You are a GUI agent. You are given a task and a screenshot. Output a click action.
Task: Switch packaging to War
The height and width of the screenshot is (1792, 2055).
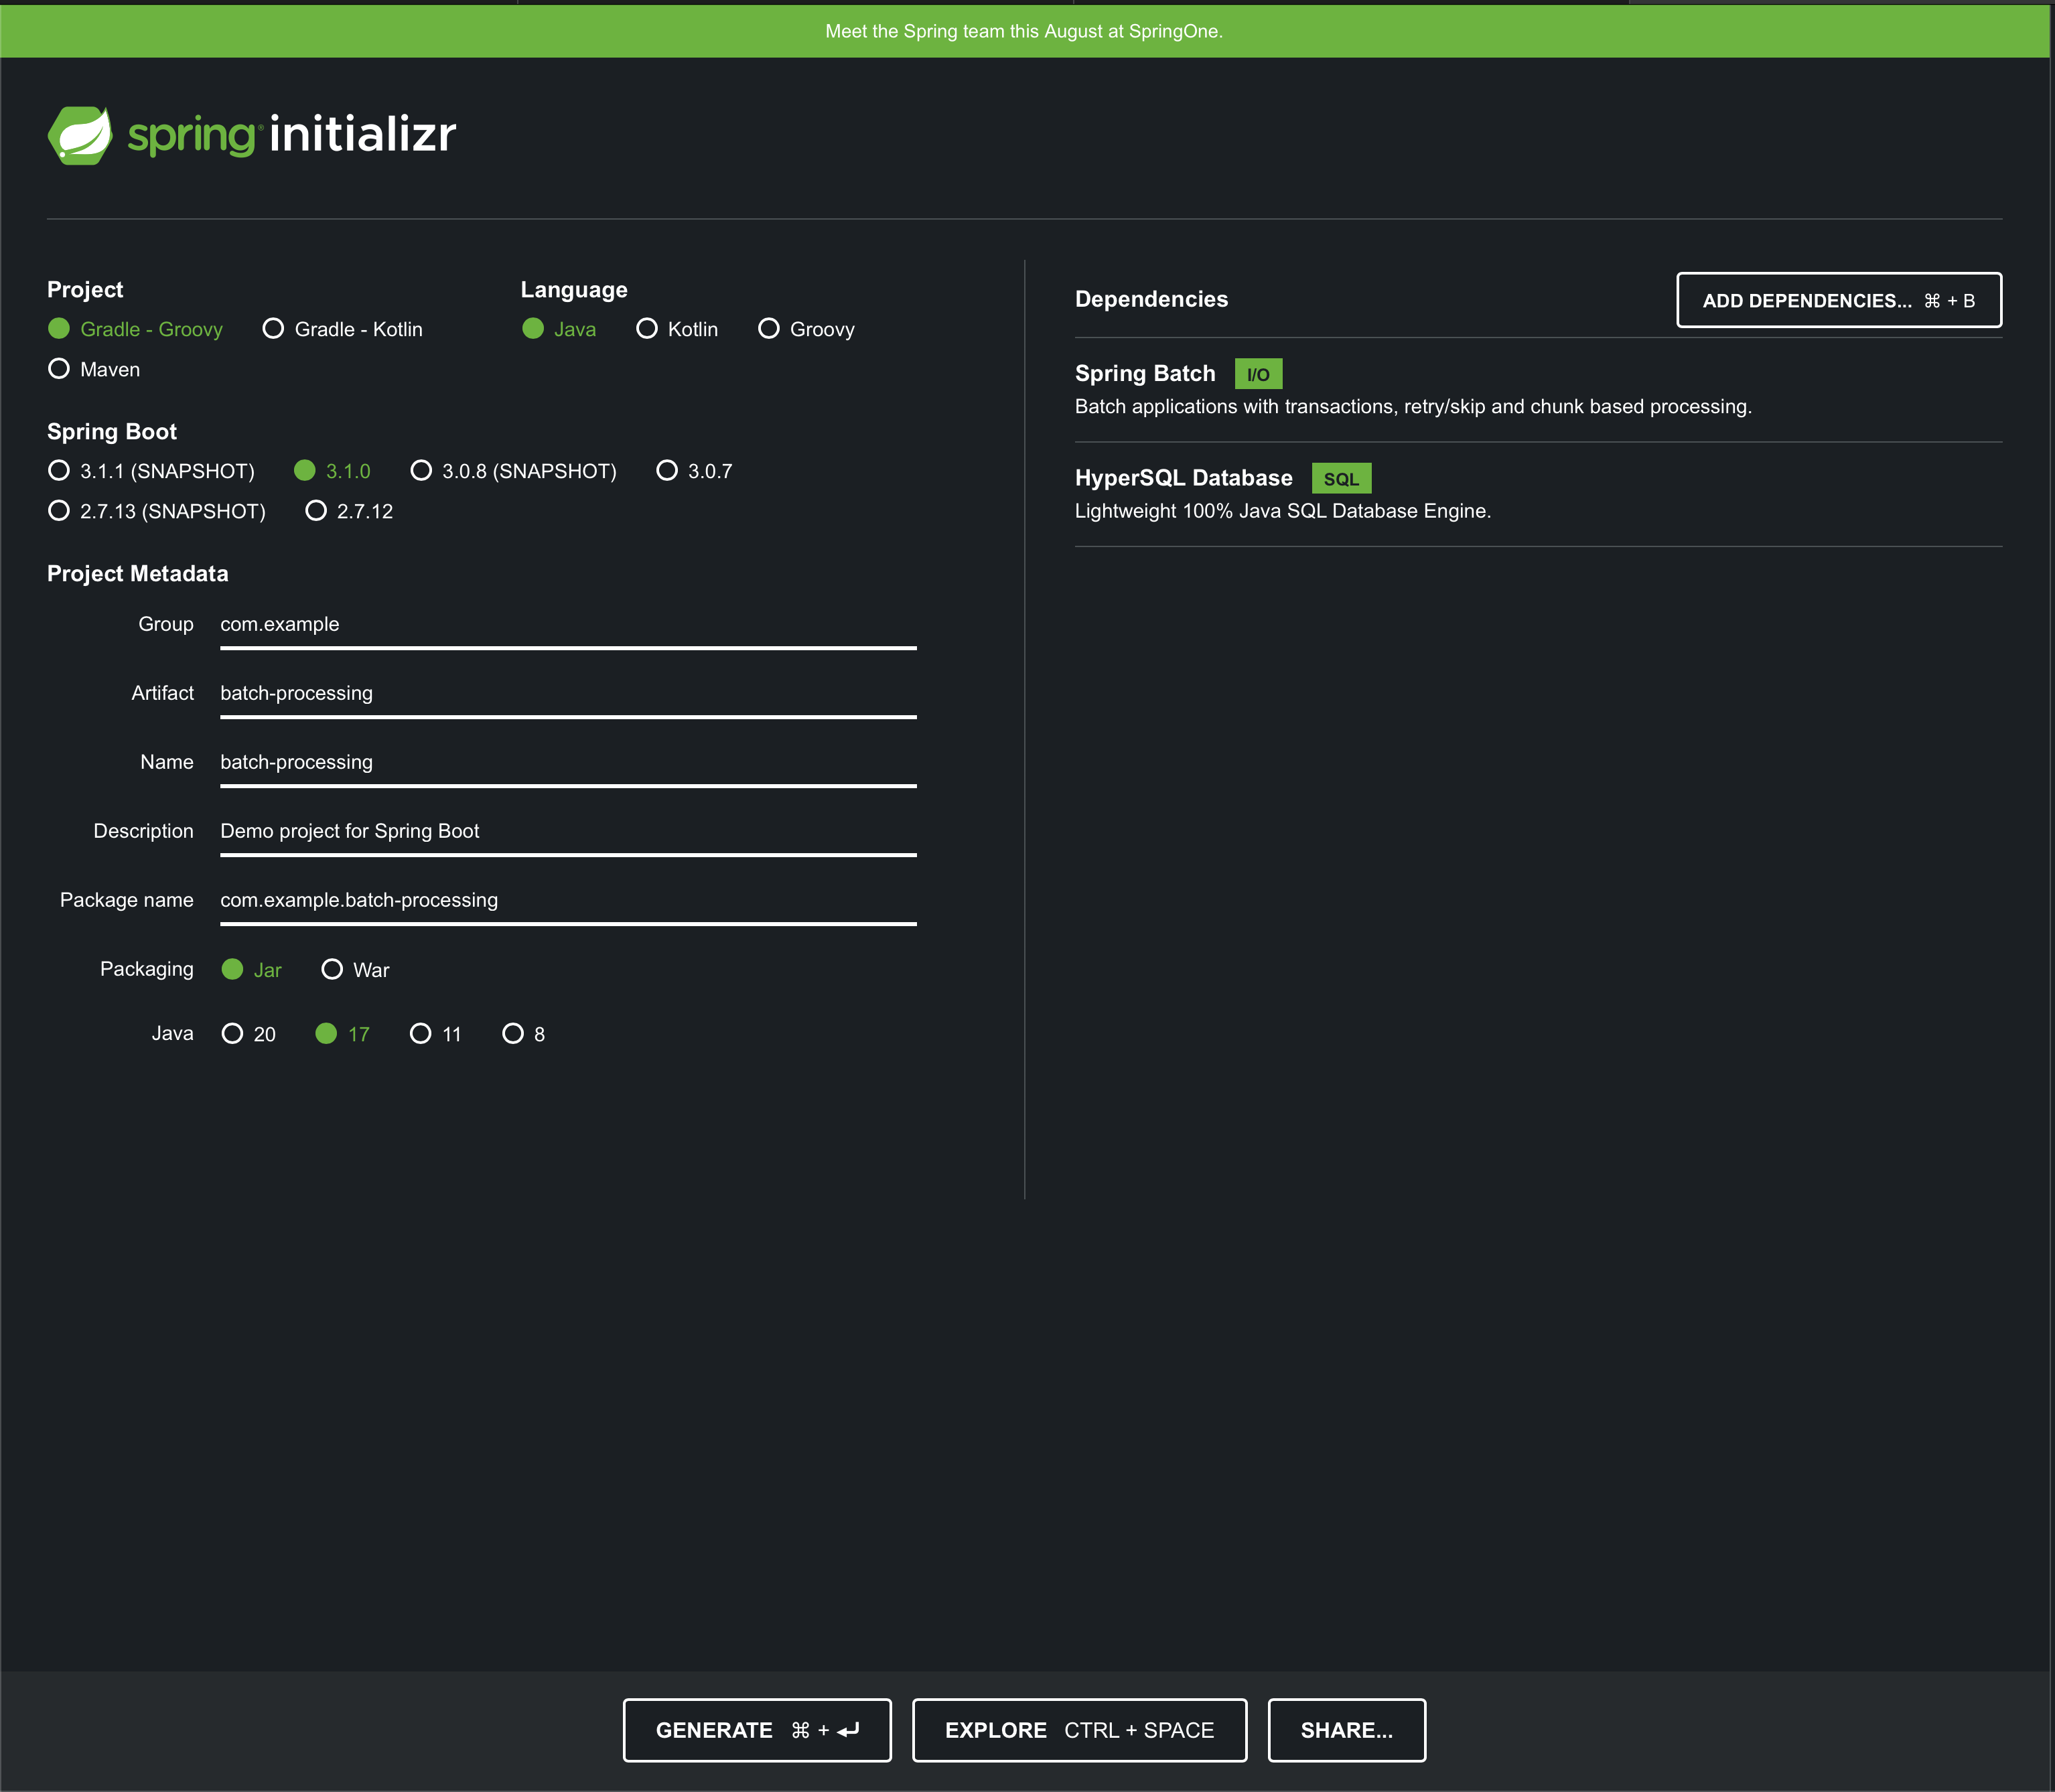pyautogui.click(x=333, y=970)
